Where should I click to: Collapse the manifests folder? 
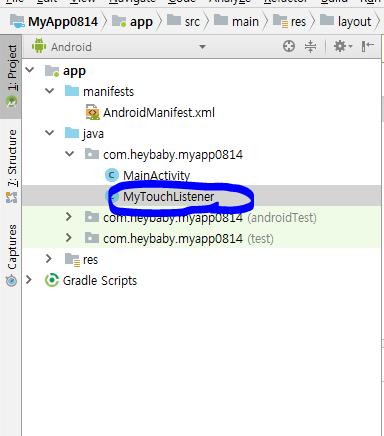[50, 91]
